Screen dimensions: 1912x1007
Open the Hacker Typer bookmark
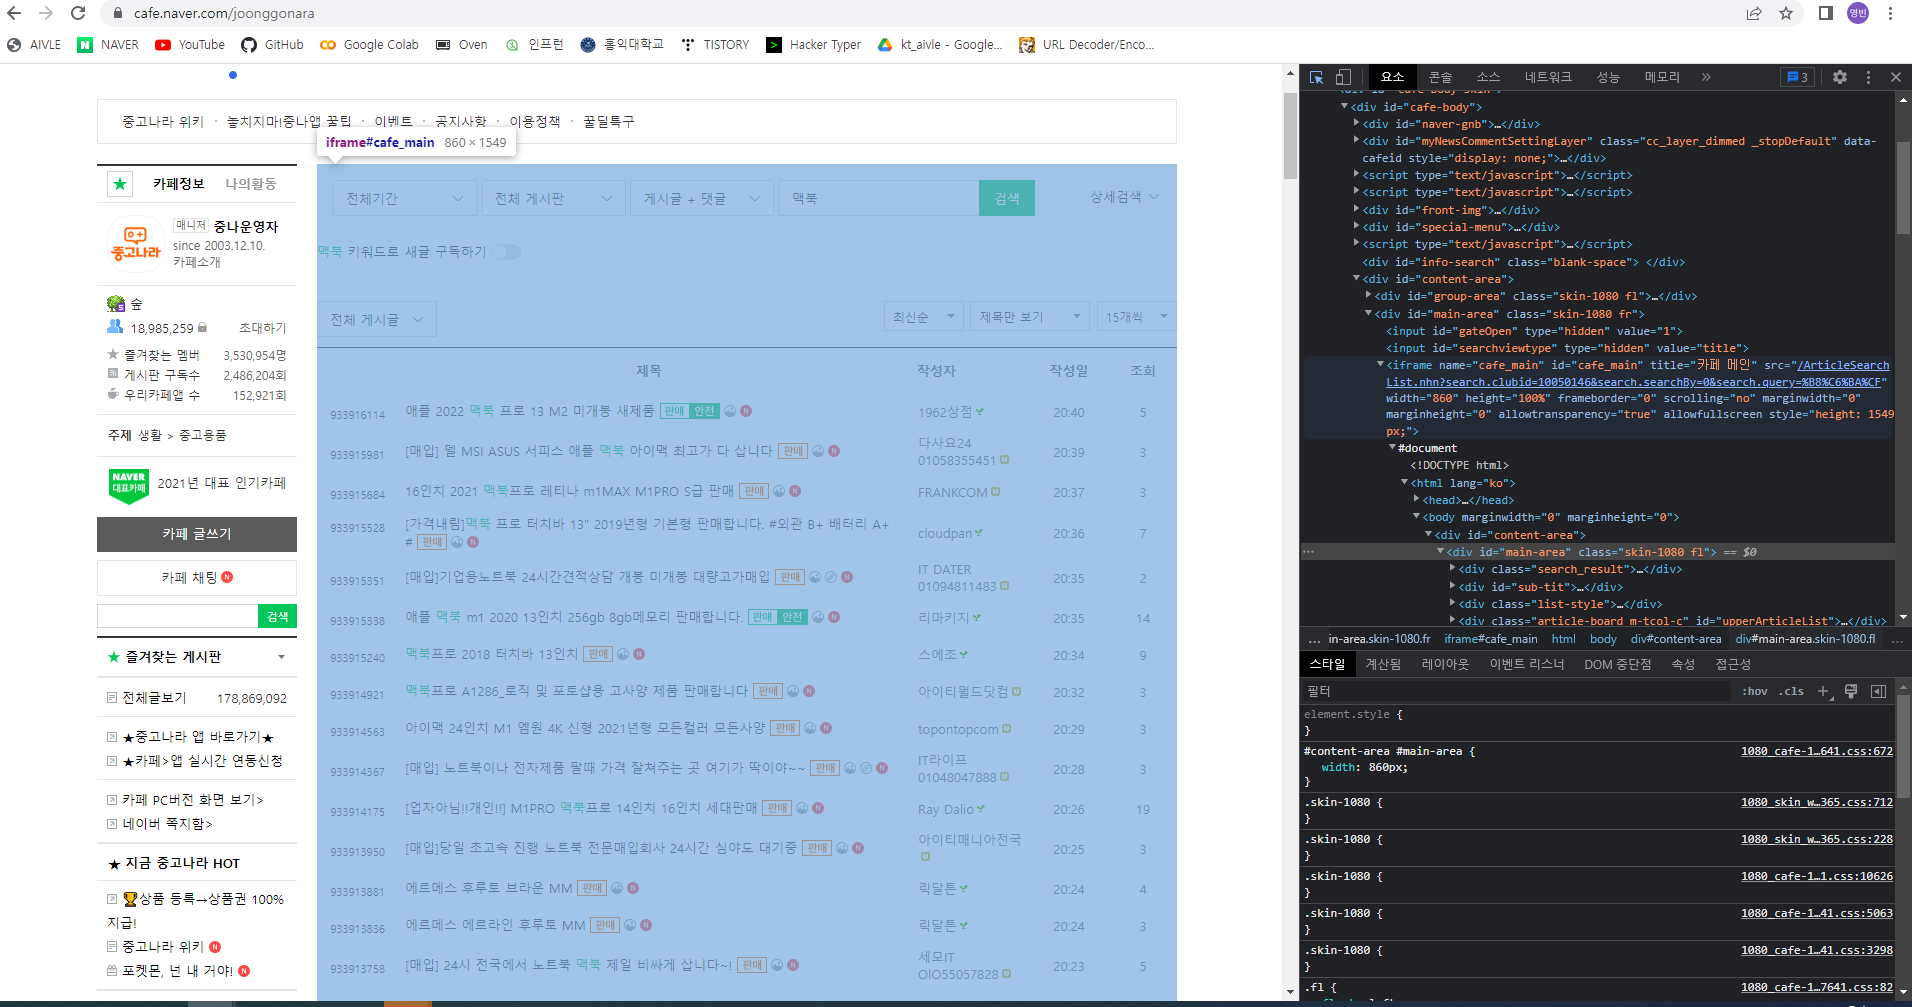click(813, 45)
